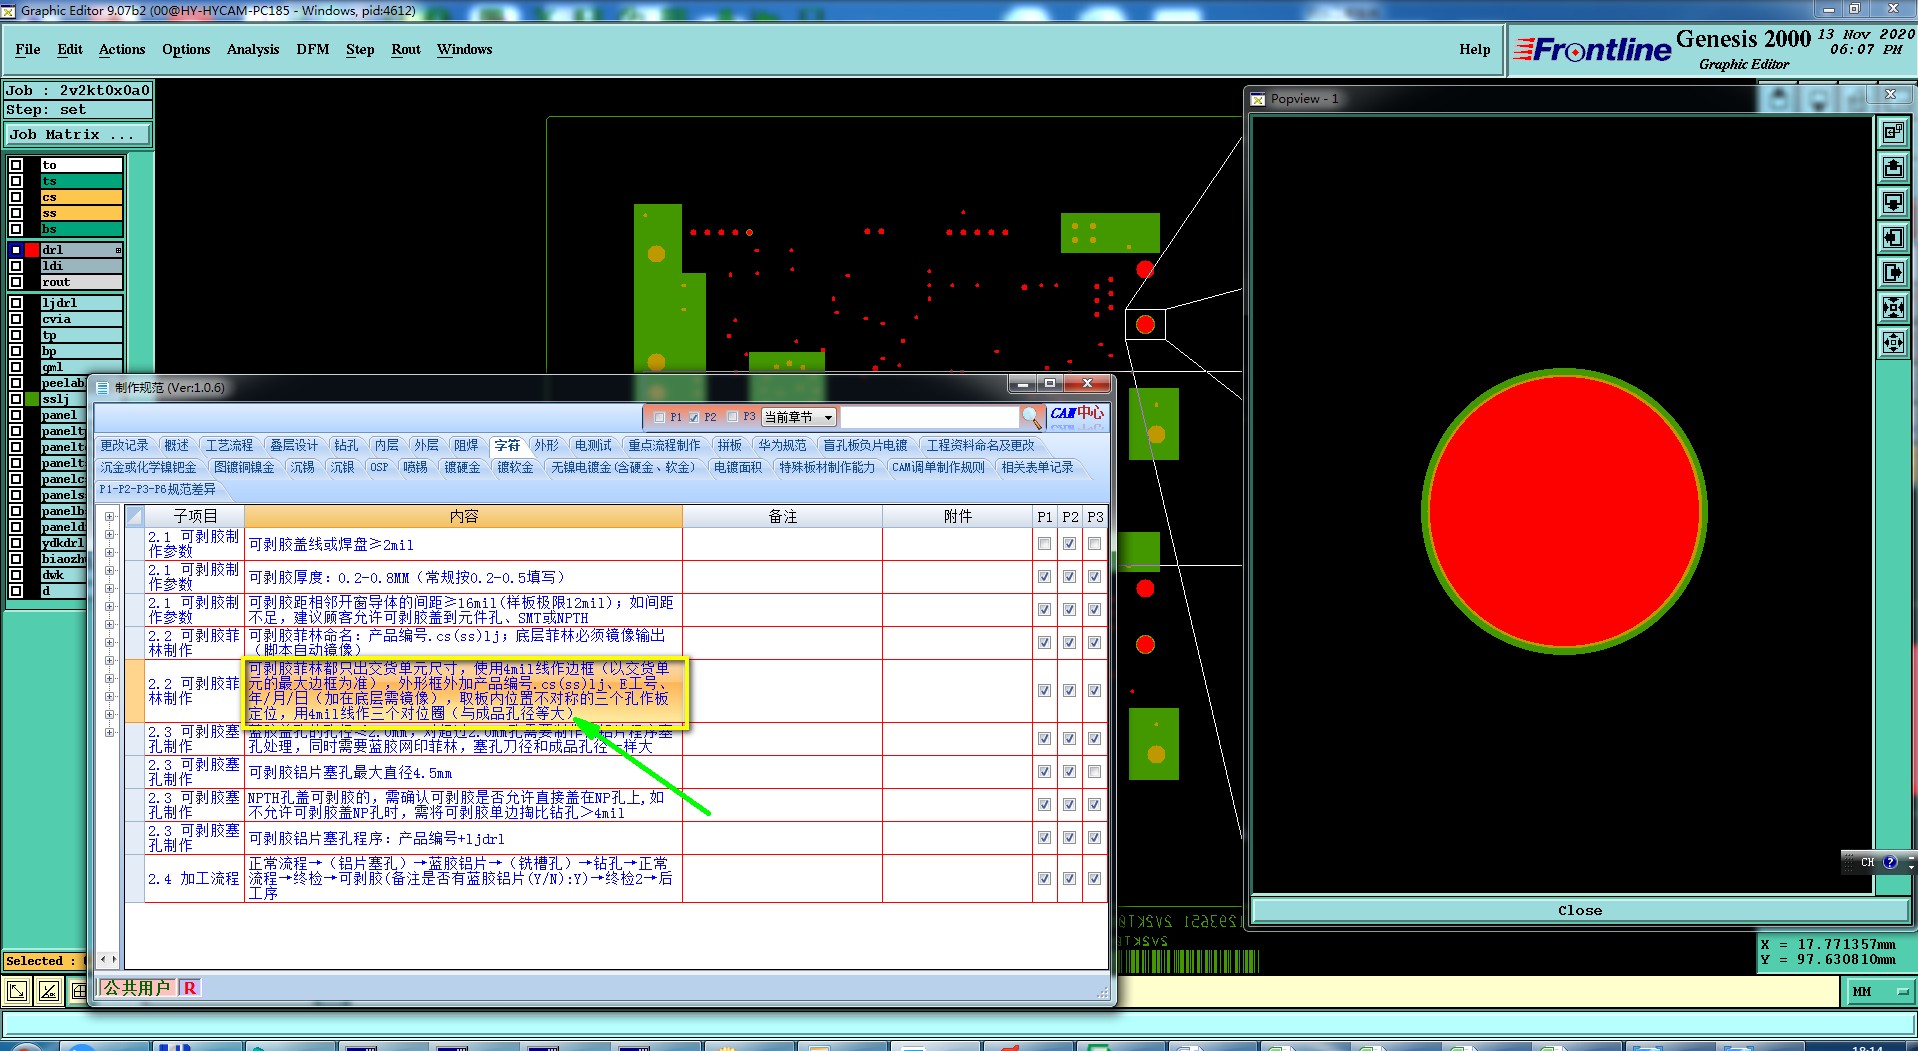The image size is (1918, 1051).
Task: Check P3 box for 可剥胶铝片塞孔最大直径4.5mm row
Action: [1094, 772]
